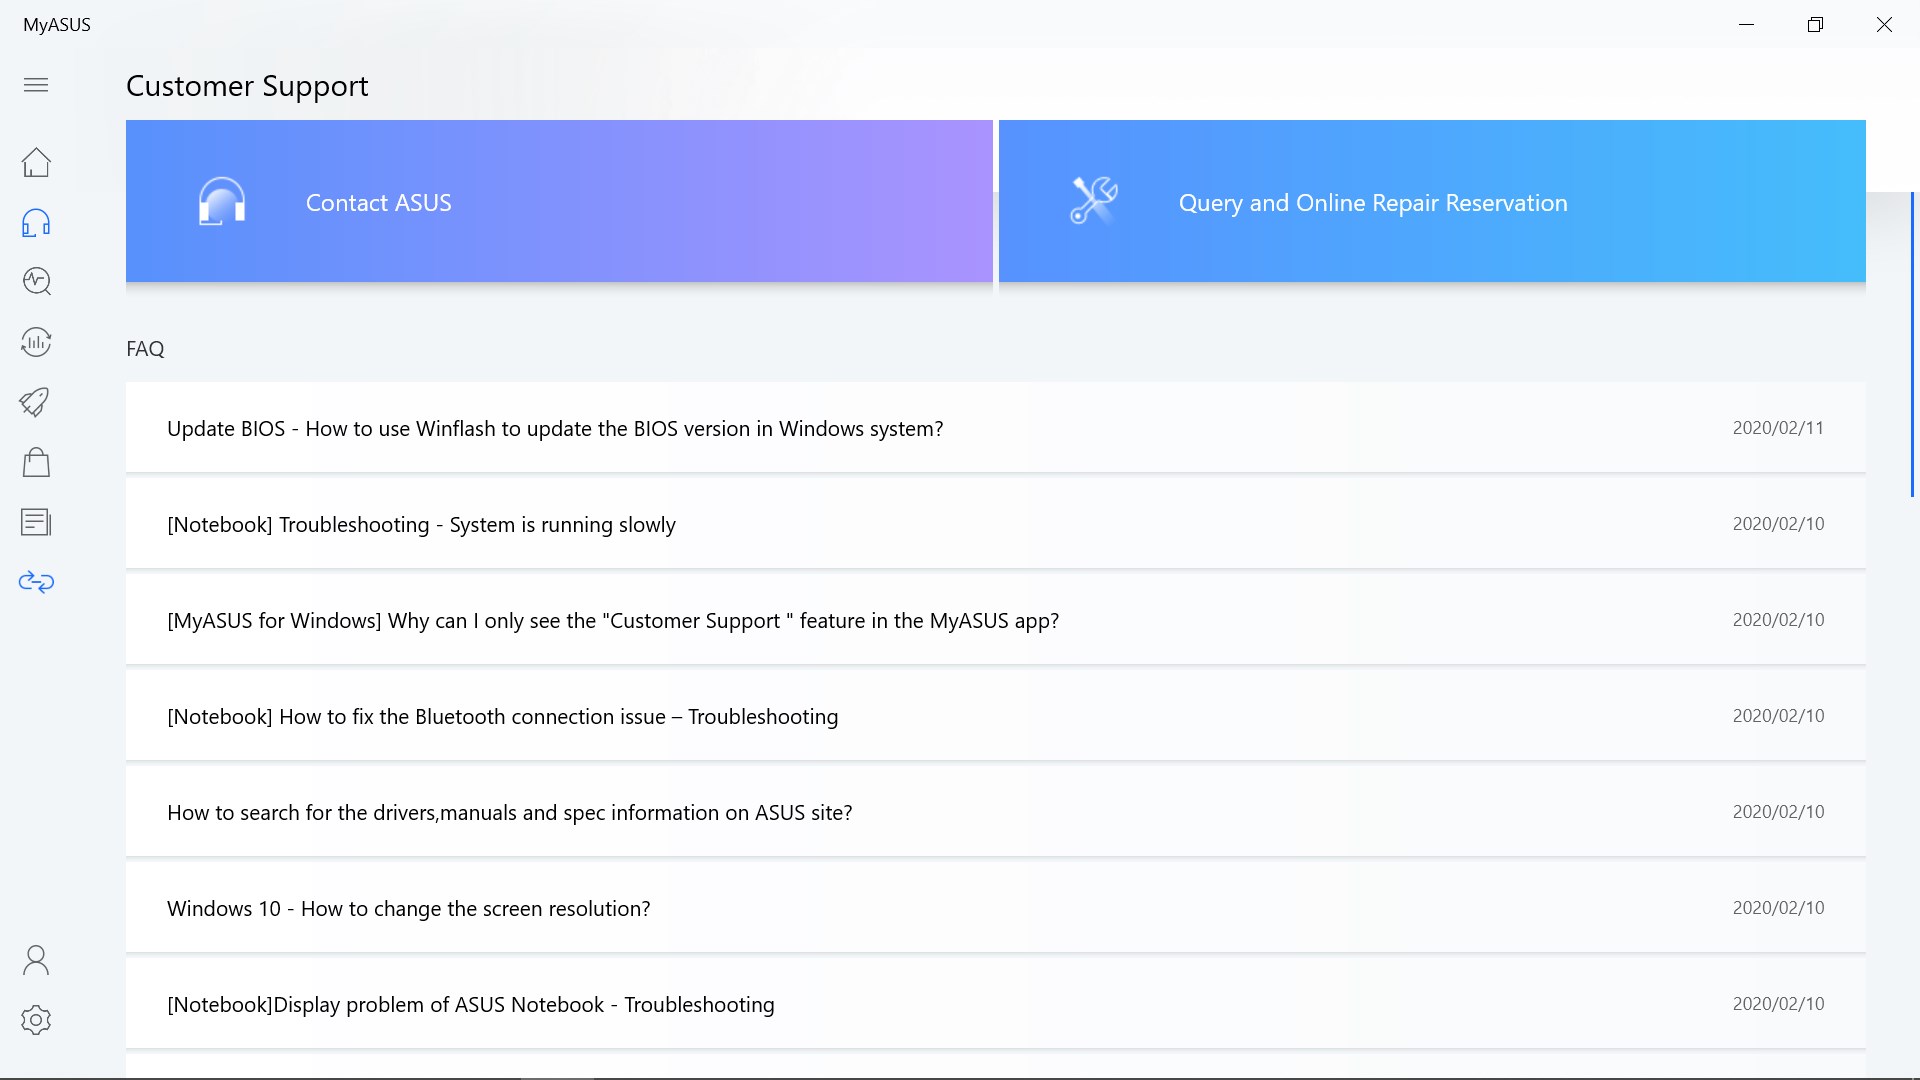Expand the hamburger navigation menu
The image size is (1920, 1080).
click(x=36, y=85)
